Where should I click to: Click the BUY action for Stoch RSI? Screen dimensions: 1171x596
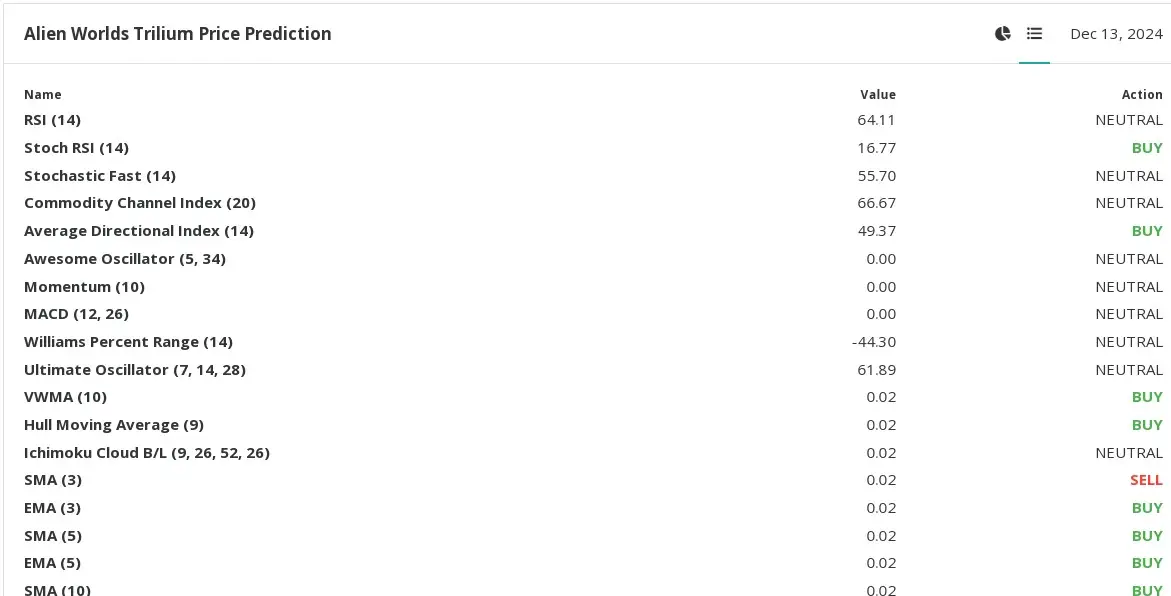[1147, 148]
